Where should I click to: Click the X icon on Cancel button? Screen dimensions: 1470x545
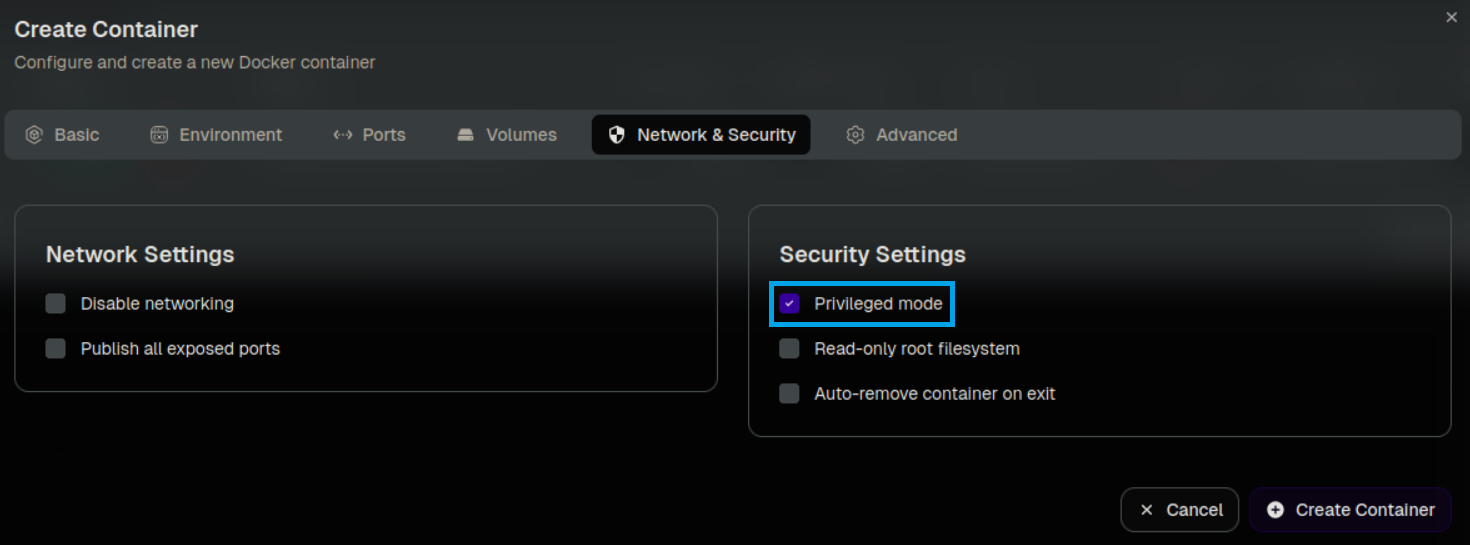coord(1147,510)
